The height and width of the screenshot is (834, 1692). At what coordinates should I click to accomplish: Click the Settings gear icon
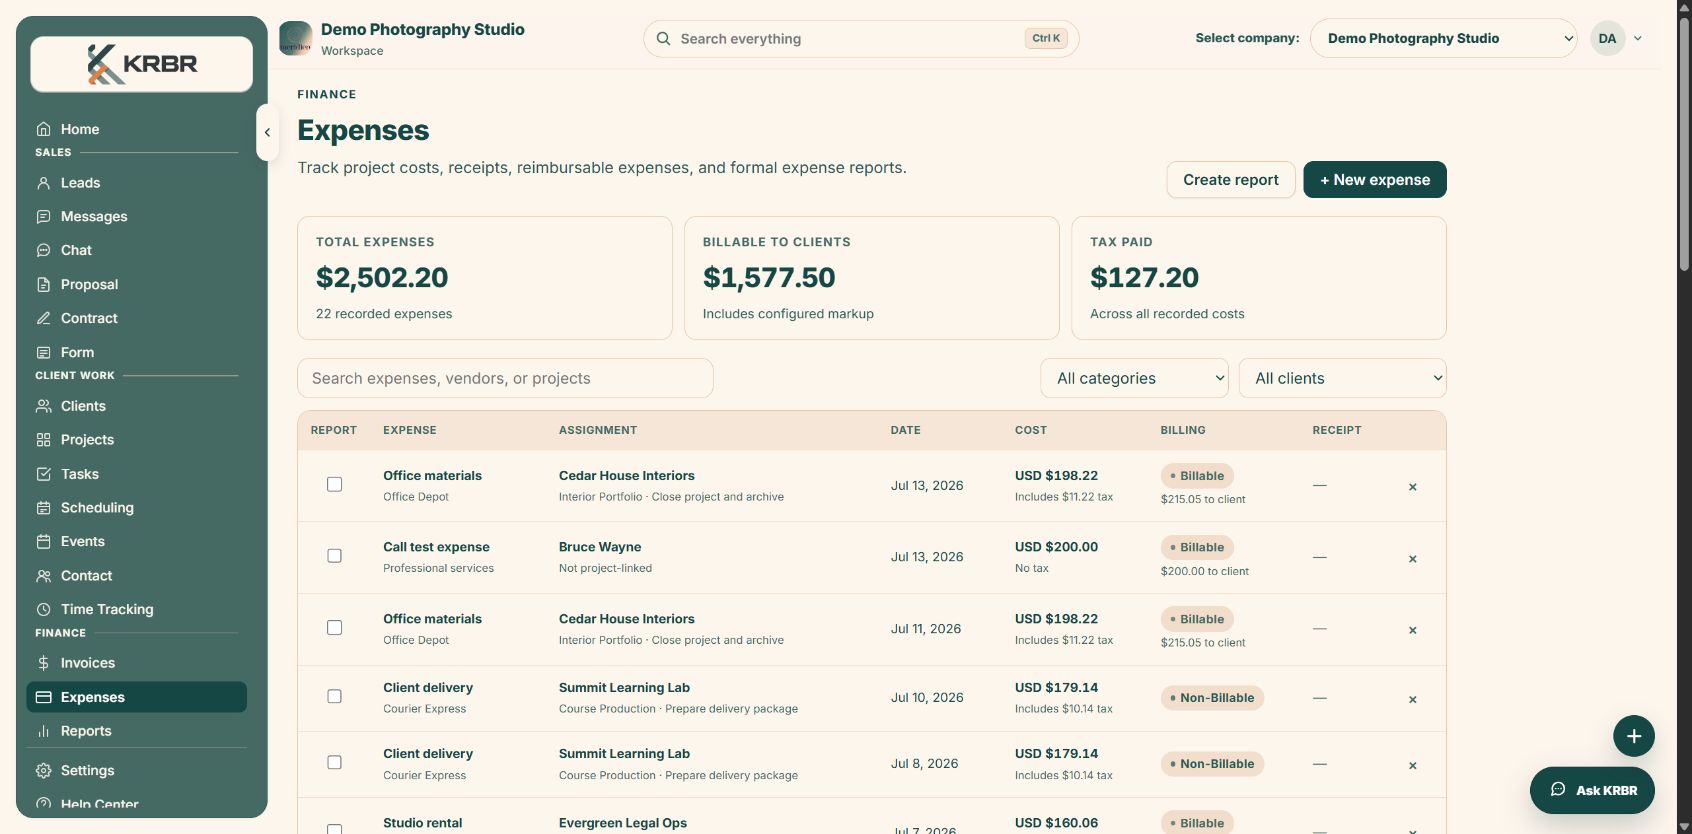coord(44,771)
